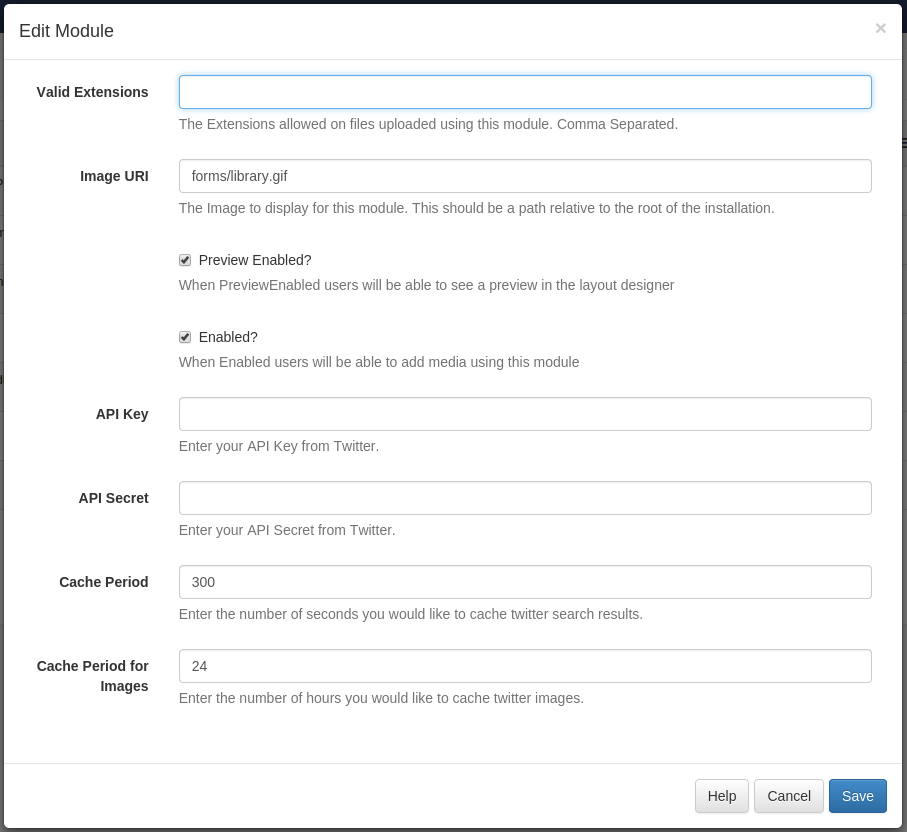Click help text about adding media using module
This screenshot has width=907, height=832.
point(379,362)
